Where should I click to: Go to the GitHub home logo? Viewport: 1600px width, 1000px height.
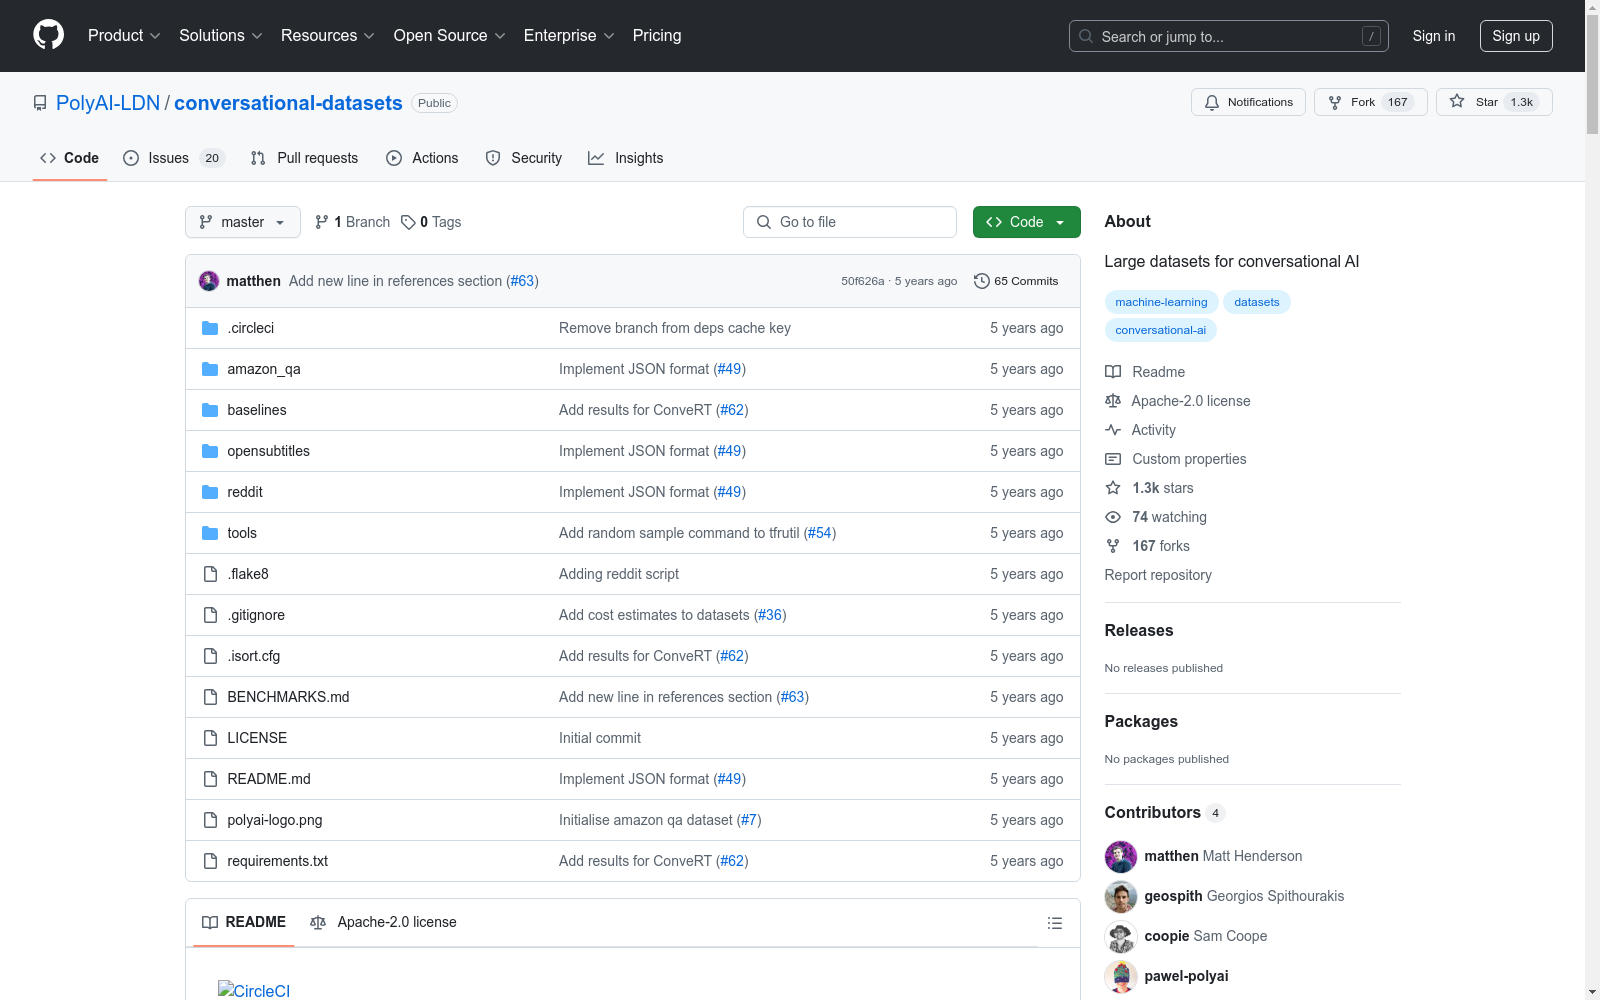[48, 35]
